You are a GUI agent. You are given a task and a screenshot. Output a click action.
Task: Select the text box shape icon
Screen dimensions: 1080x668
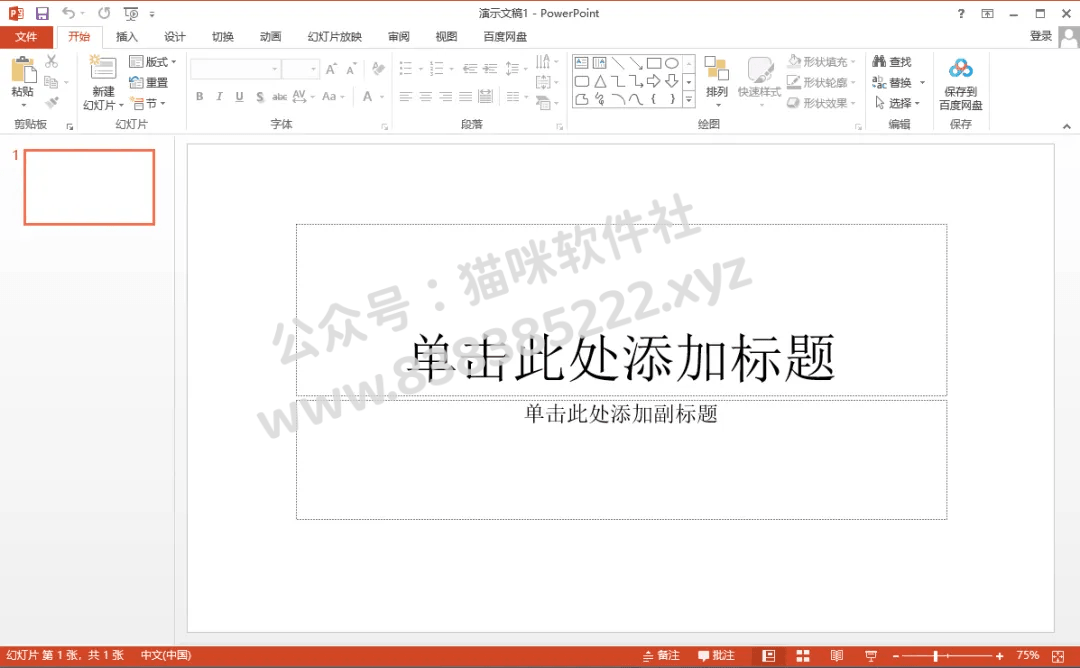point(581,63)
